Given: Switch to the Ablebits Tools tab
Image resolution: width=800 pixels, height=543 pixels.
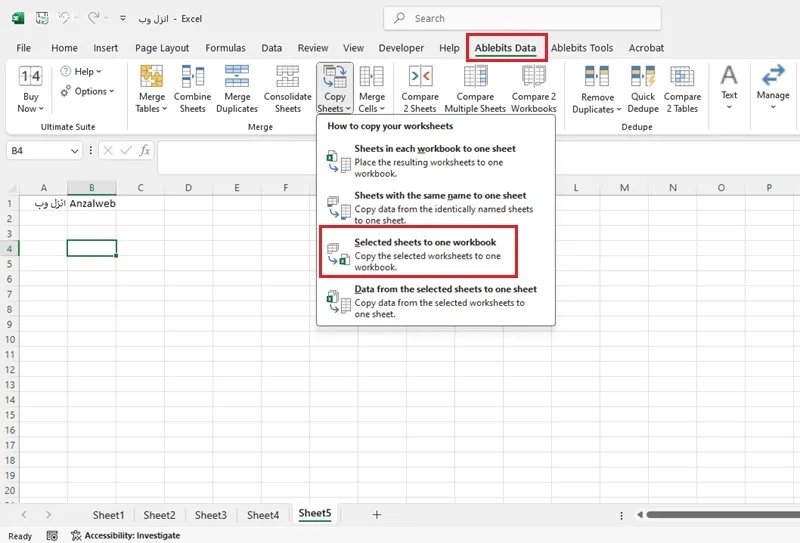Looking at the screenshot, I should (x=582, y=48).
